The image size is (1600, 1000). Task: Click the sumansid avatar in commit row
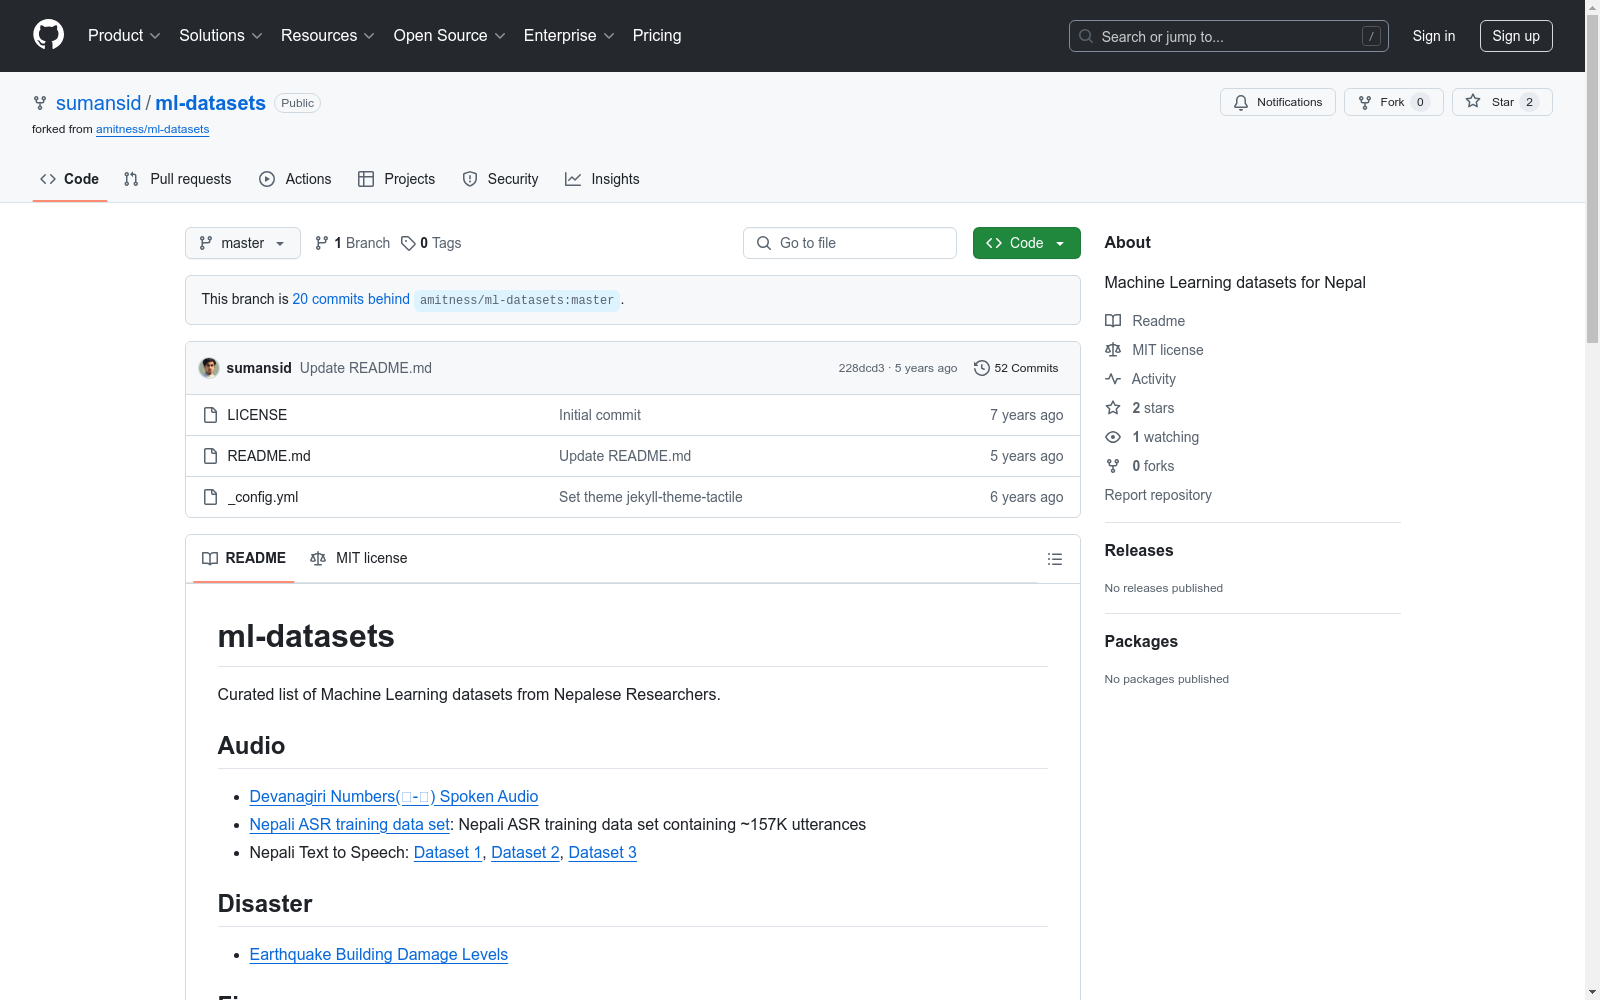coord(209,368)
